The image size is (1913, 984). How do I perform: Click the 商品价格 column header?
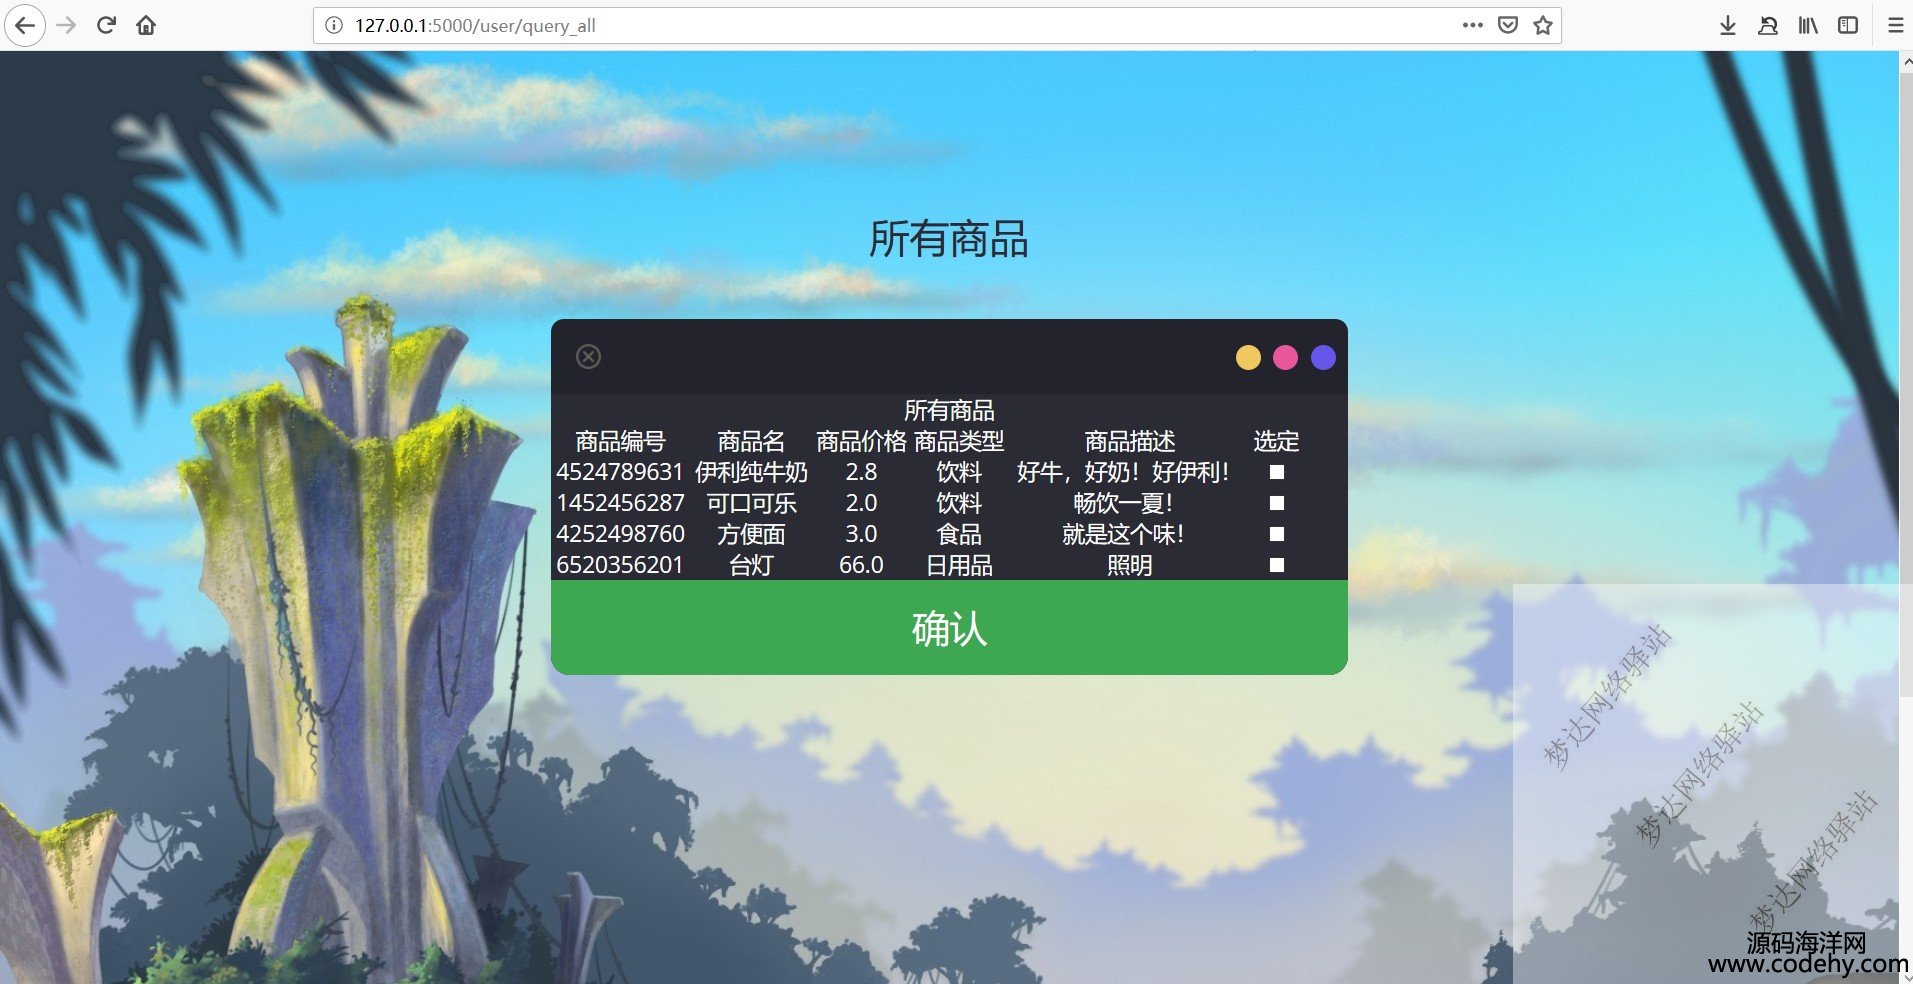pos(861,441)
